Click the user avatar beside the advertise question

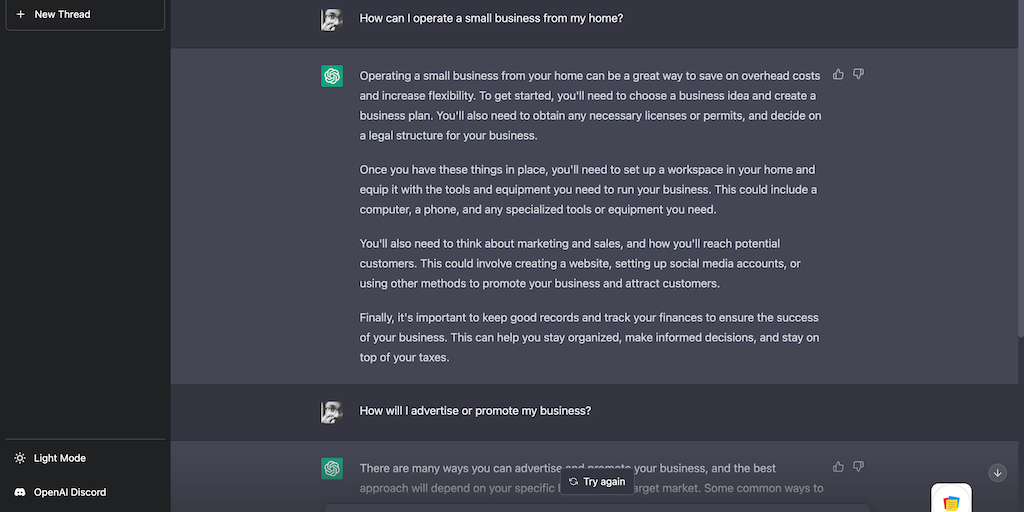point(332,411)
